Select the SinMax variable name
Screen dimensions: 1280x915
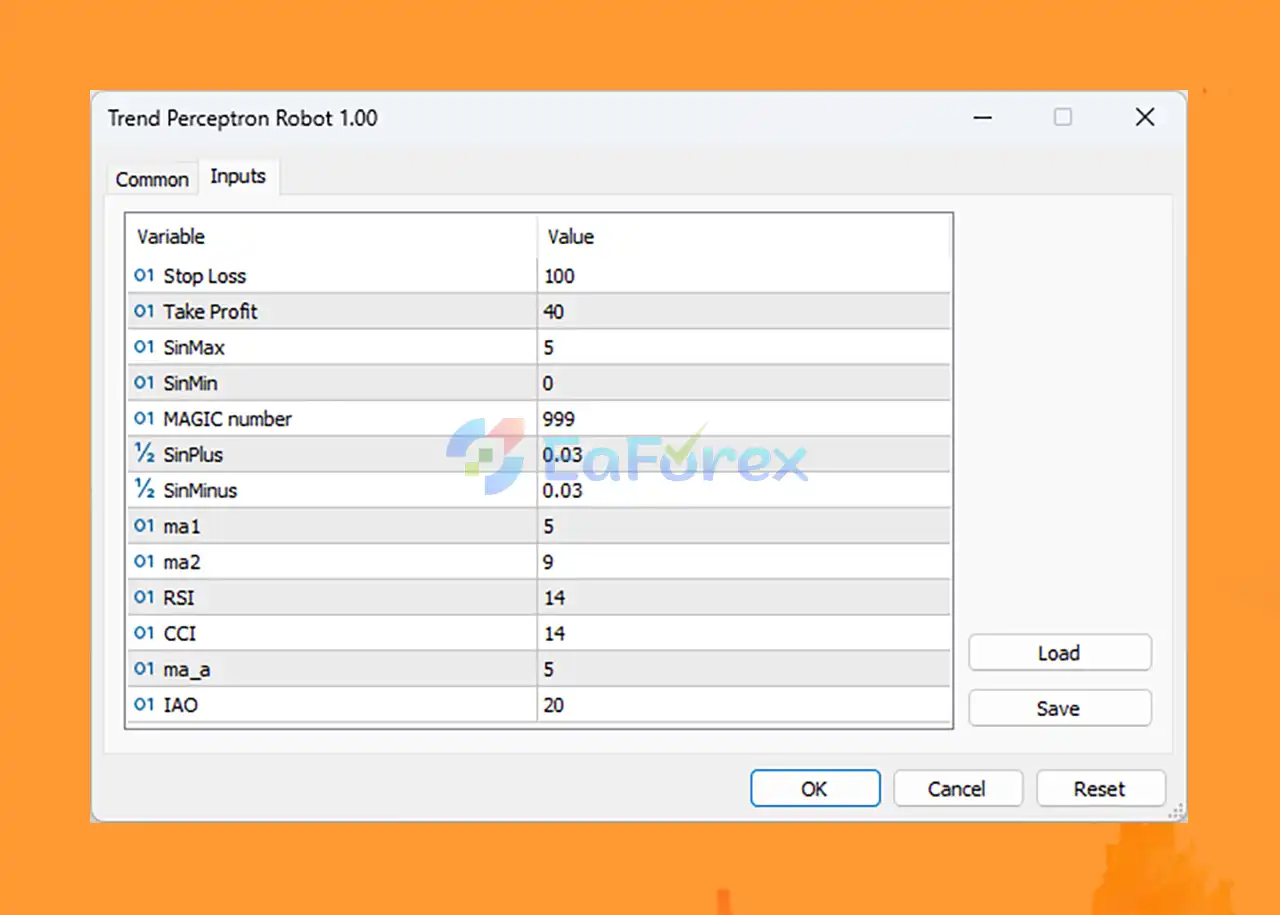coord(194,347)
